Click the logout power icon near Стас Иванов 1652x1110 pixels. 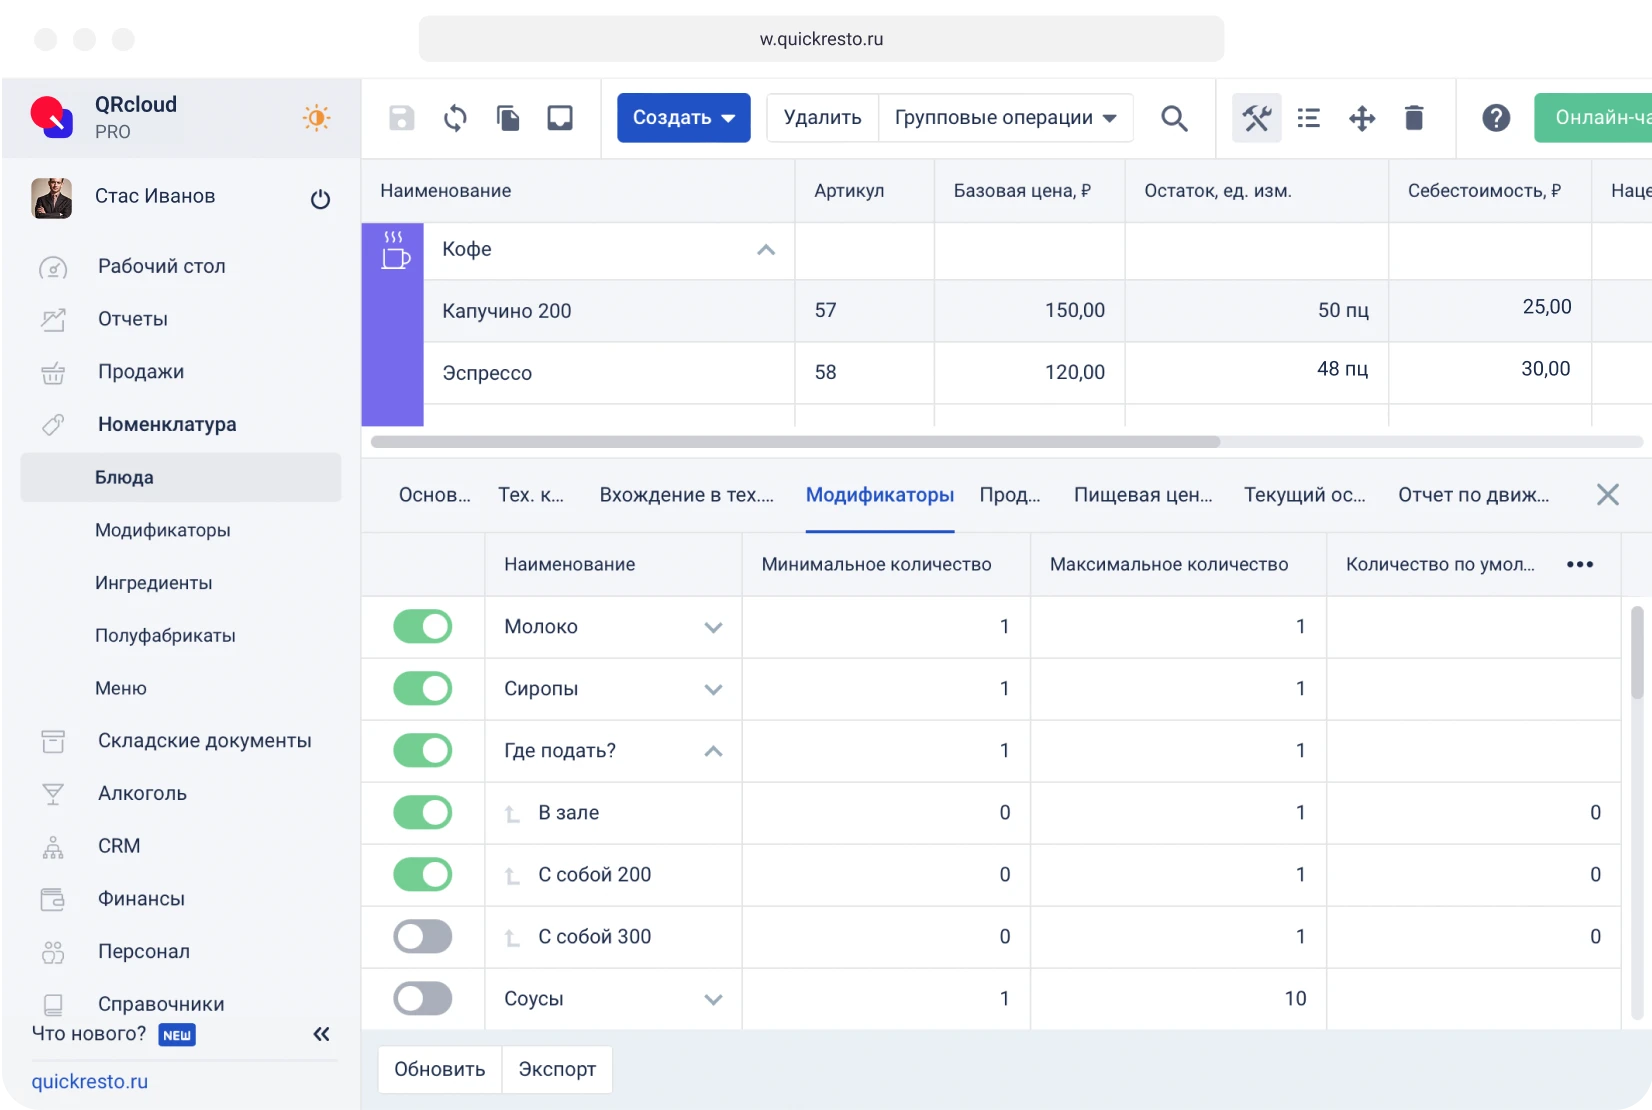pos(320,199)
